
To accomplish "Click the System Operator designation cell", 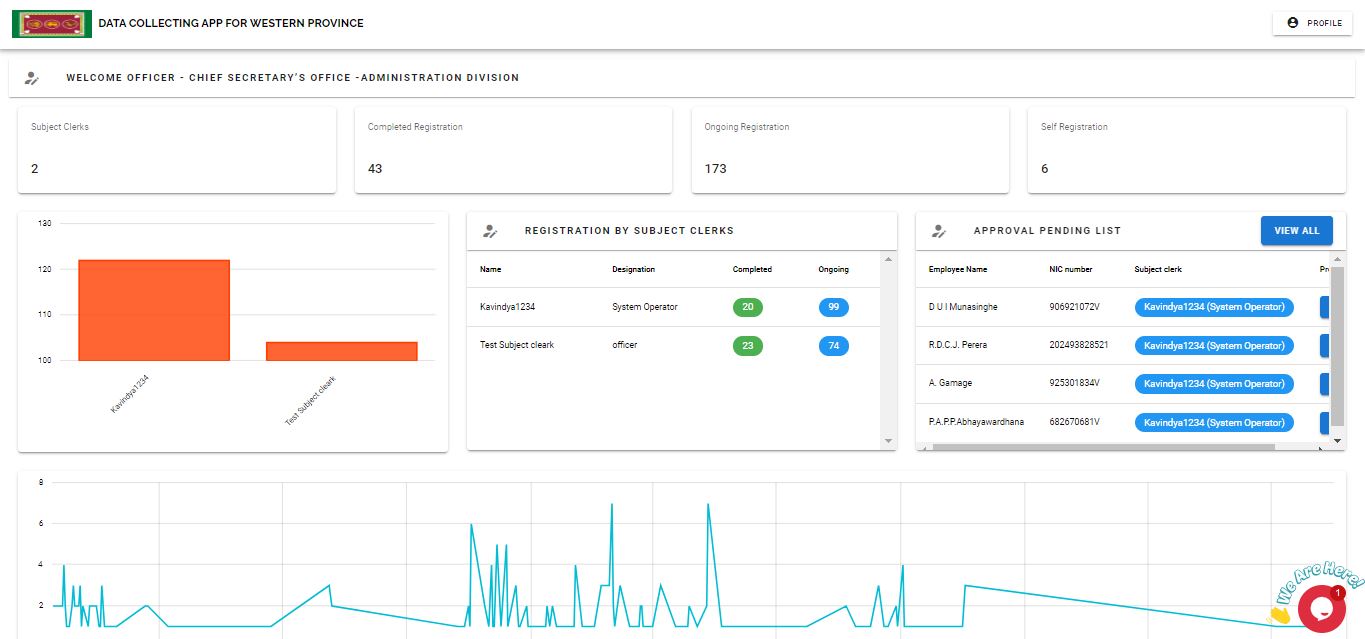I will (645, 307).
